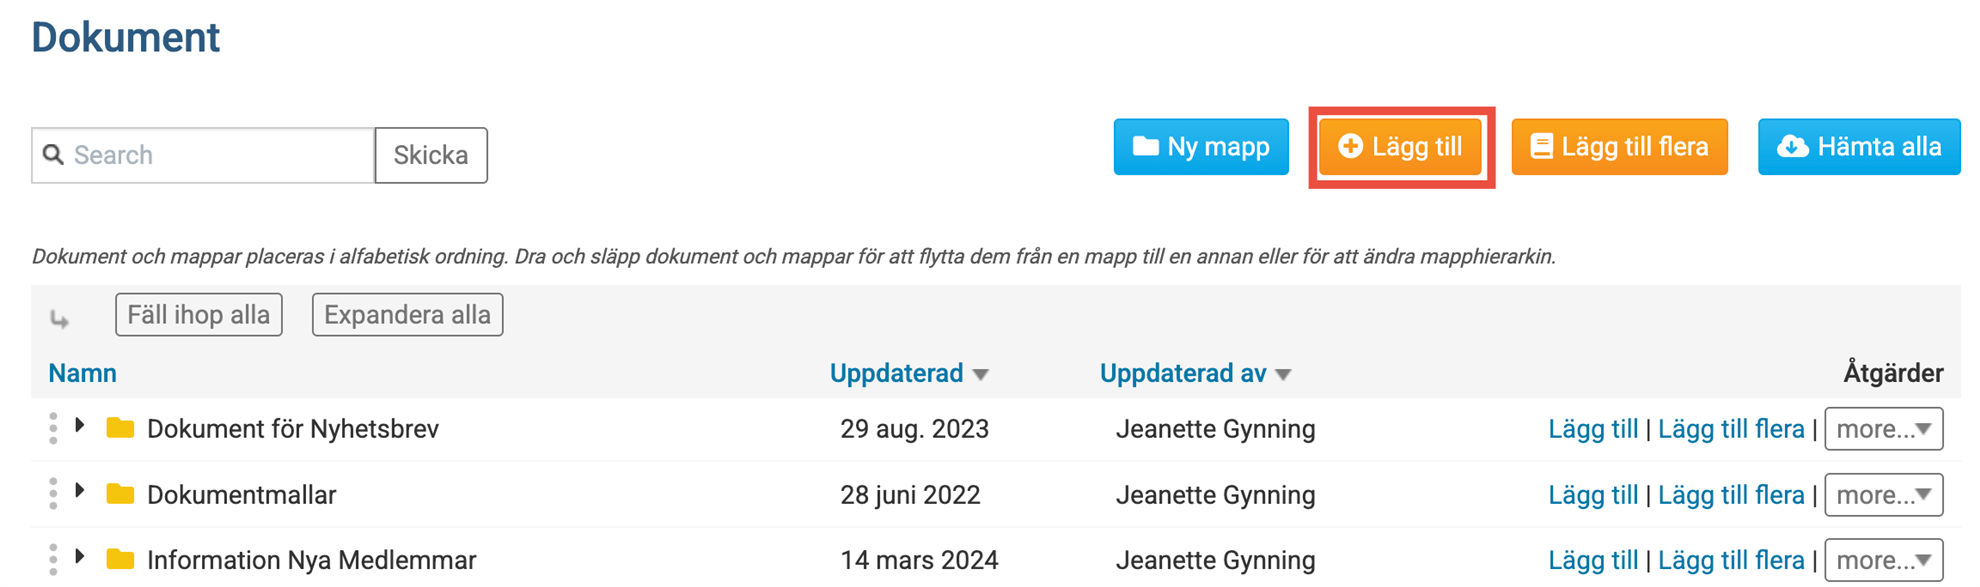1980x587 pixels.
Task: Open more... dropdown for Dokument för Nyhetsbrev
Action: coord(1884,429)
